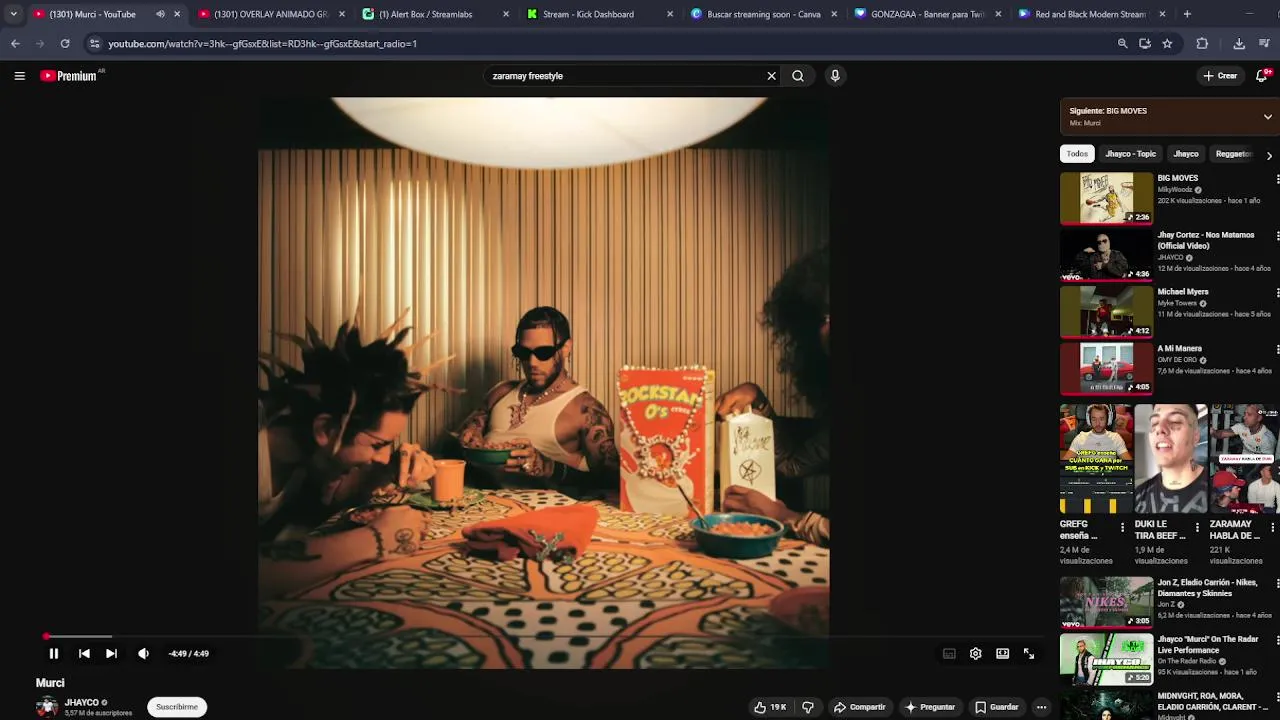Select the Jhayco filter chip
The height and width of the screenshot is (720, 1280).
pos(1186,154)
